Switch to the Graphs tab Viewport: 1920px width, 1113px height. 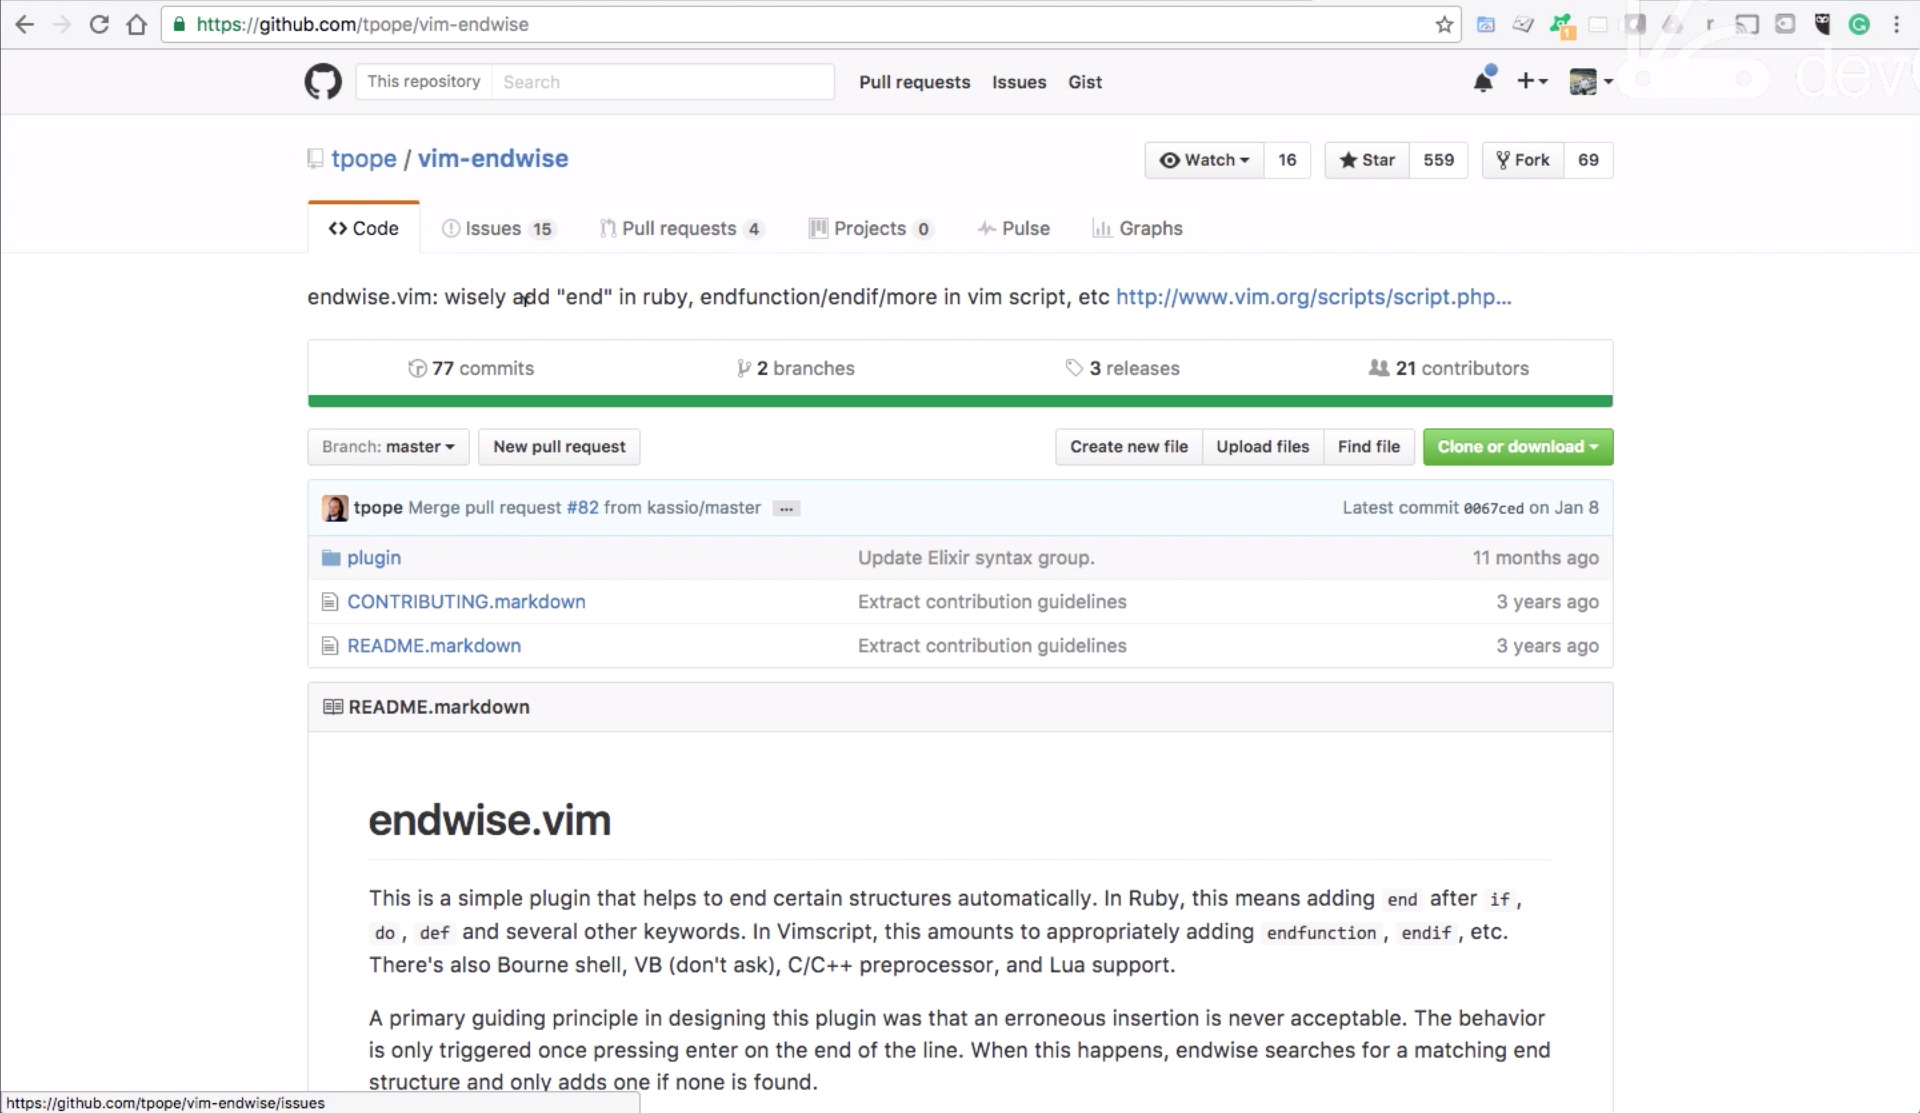pyautogui.click(x=1138, y=228)
